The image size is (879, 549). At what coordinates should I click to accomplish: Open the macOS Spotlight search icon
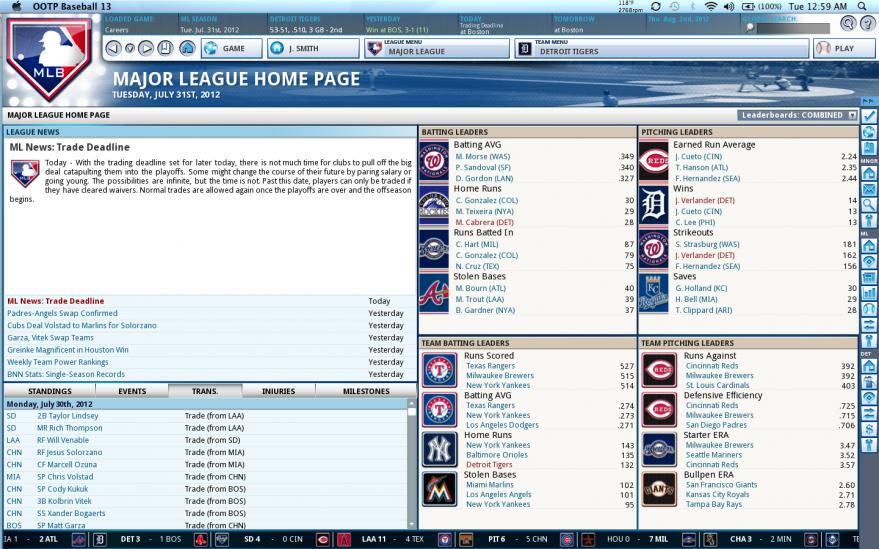[x=862, y=6]
